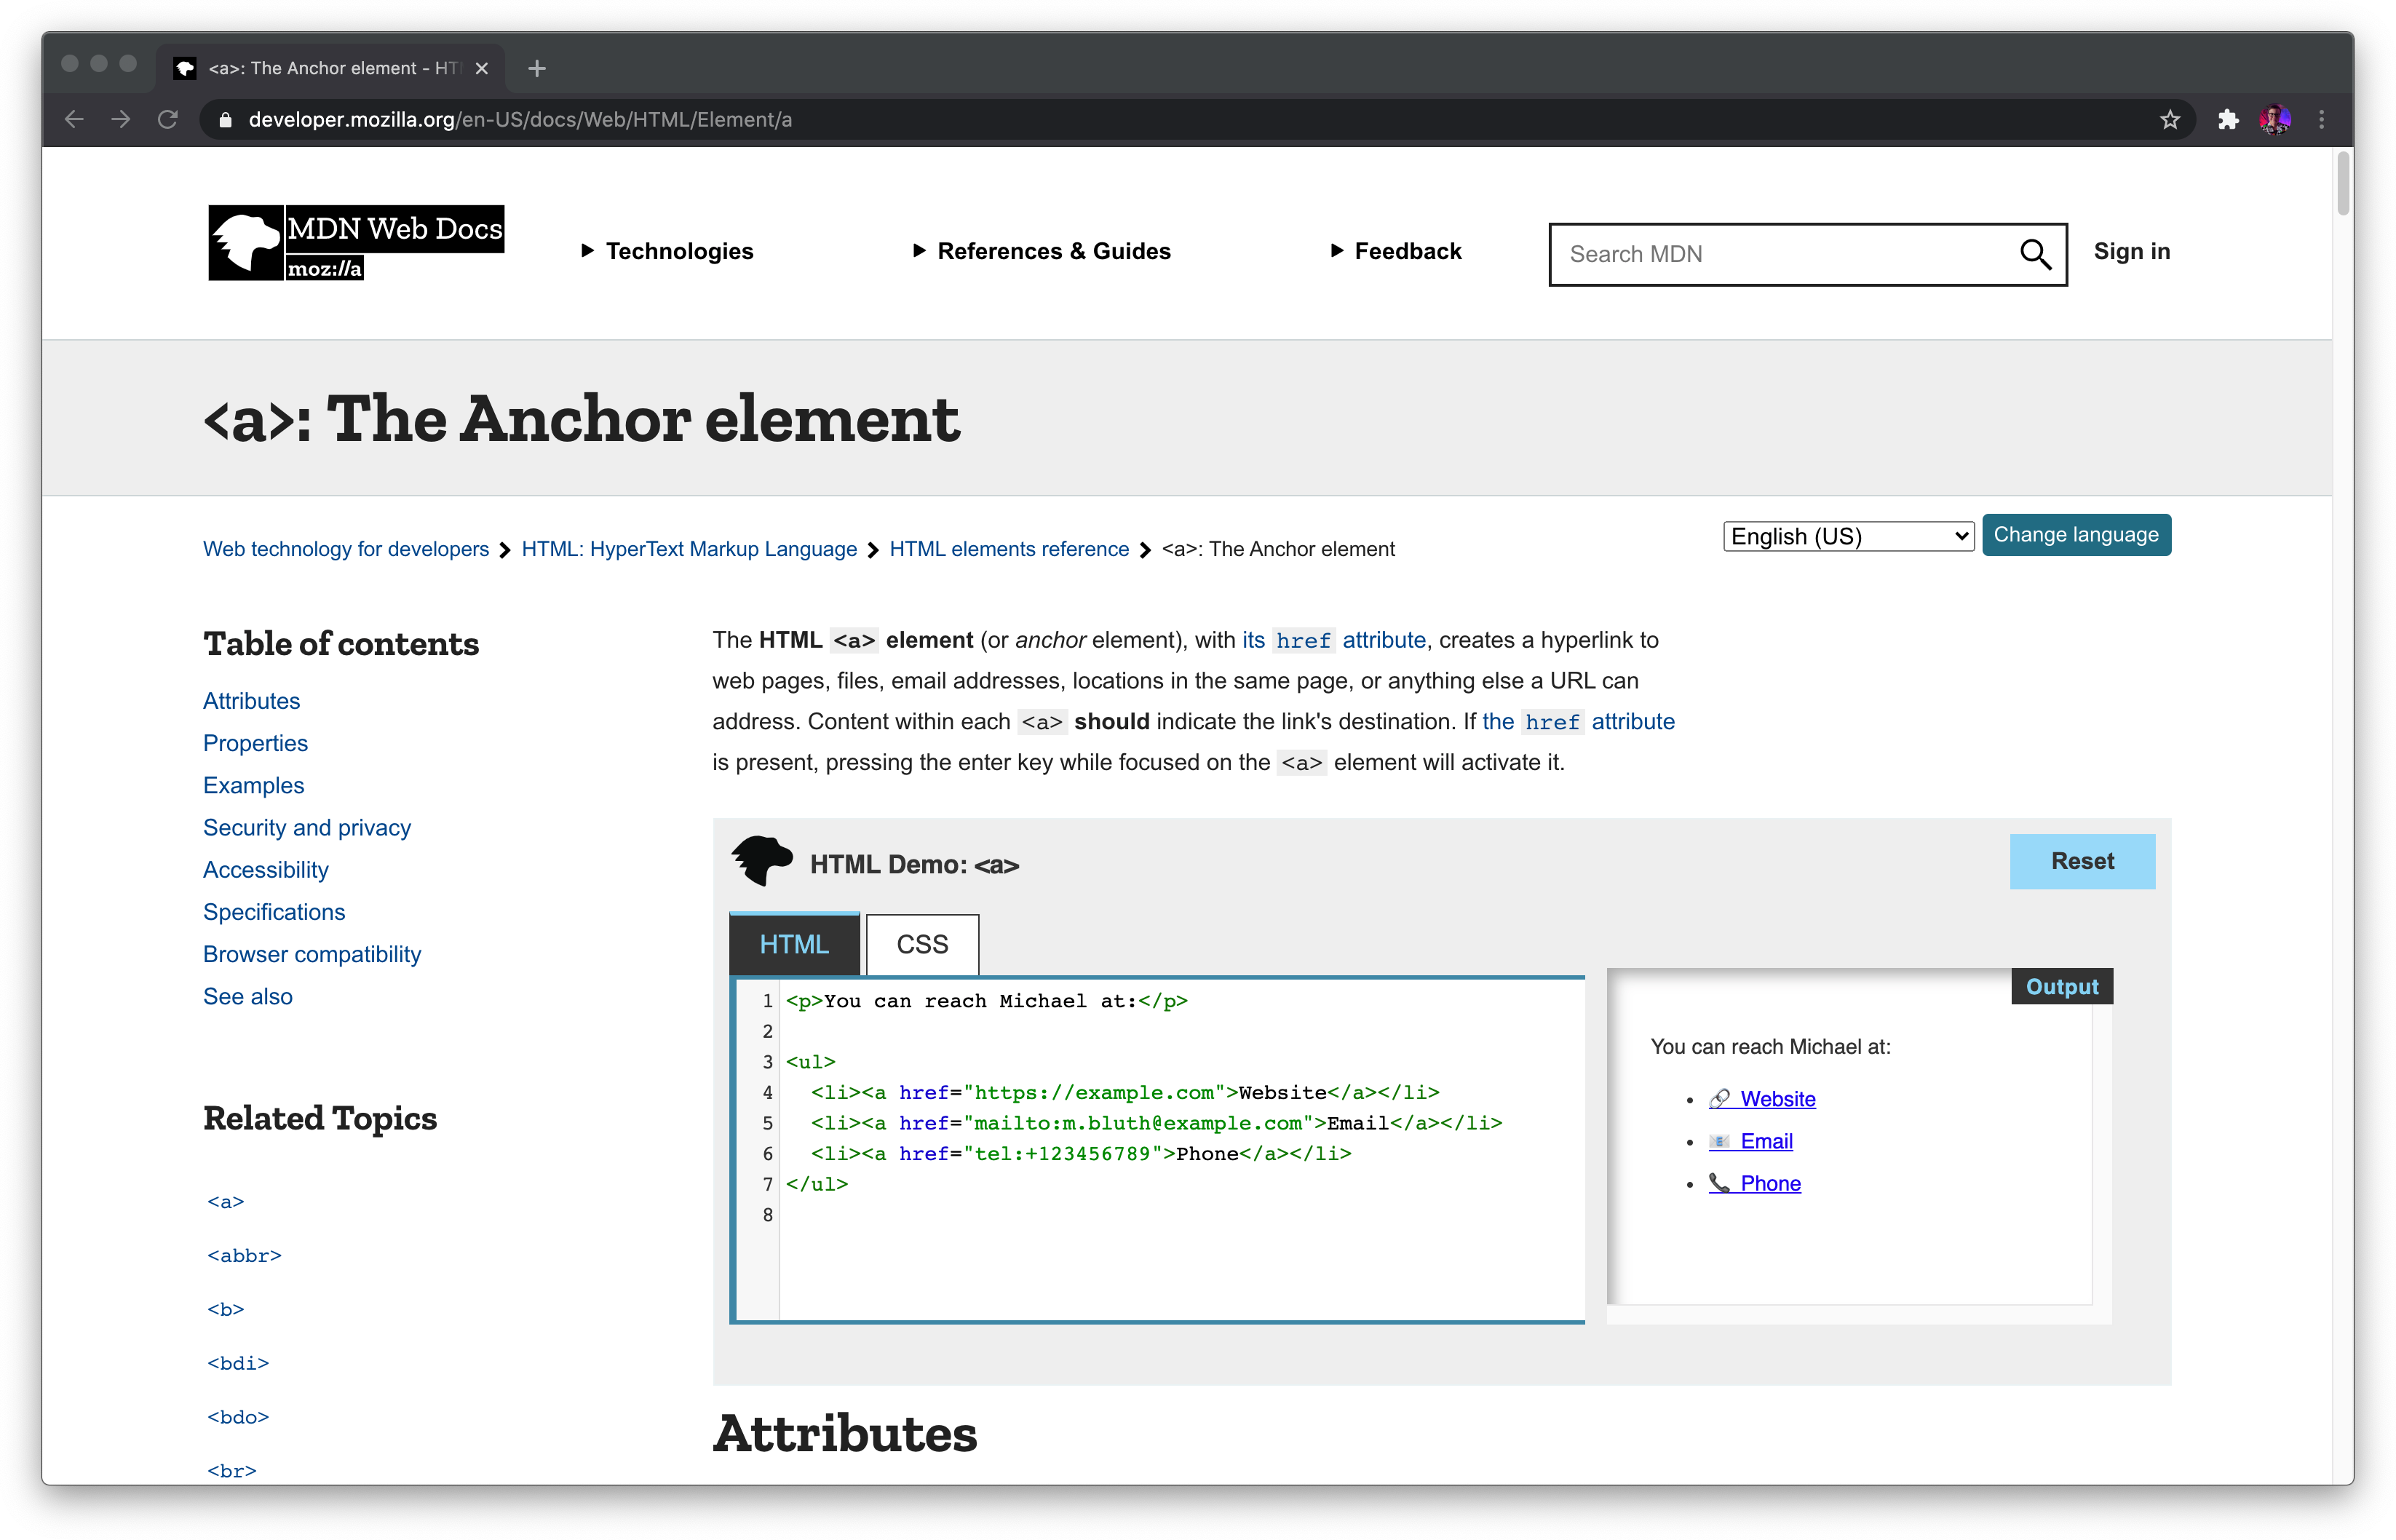The width and height of the screenshot is (2396, 1540).
Task: Open <bdo> in Related Topics
Action: pyautogui.click(x=238, y=1417)
